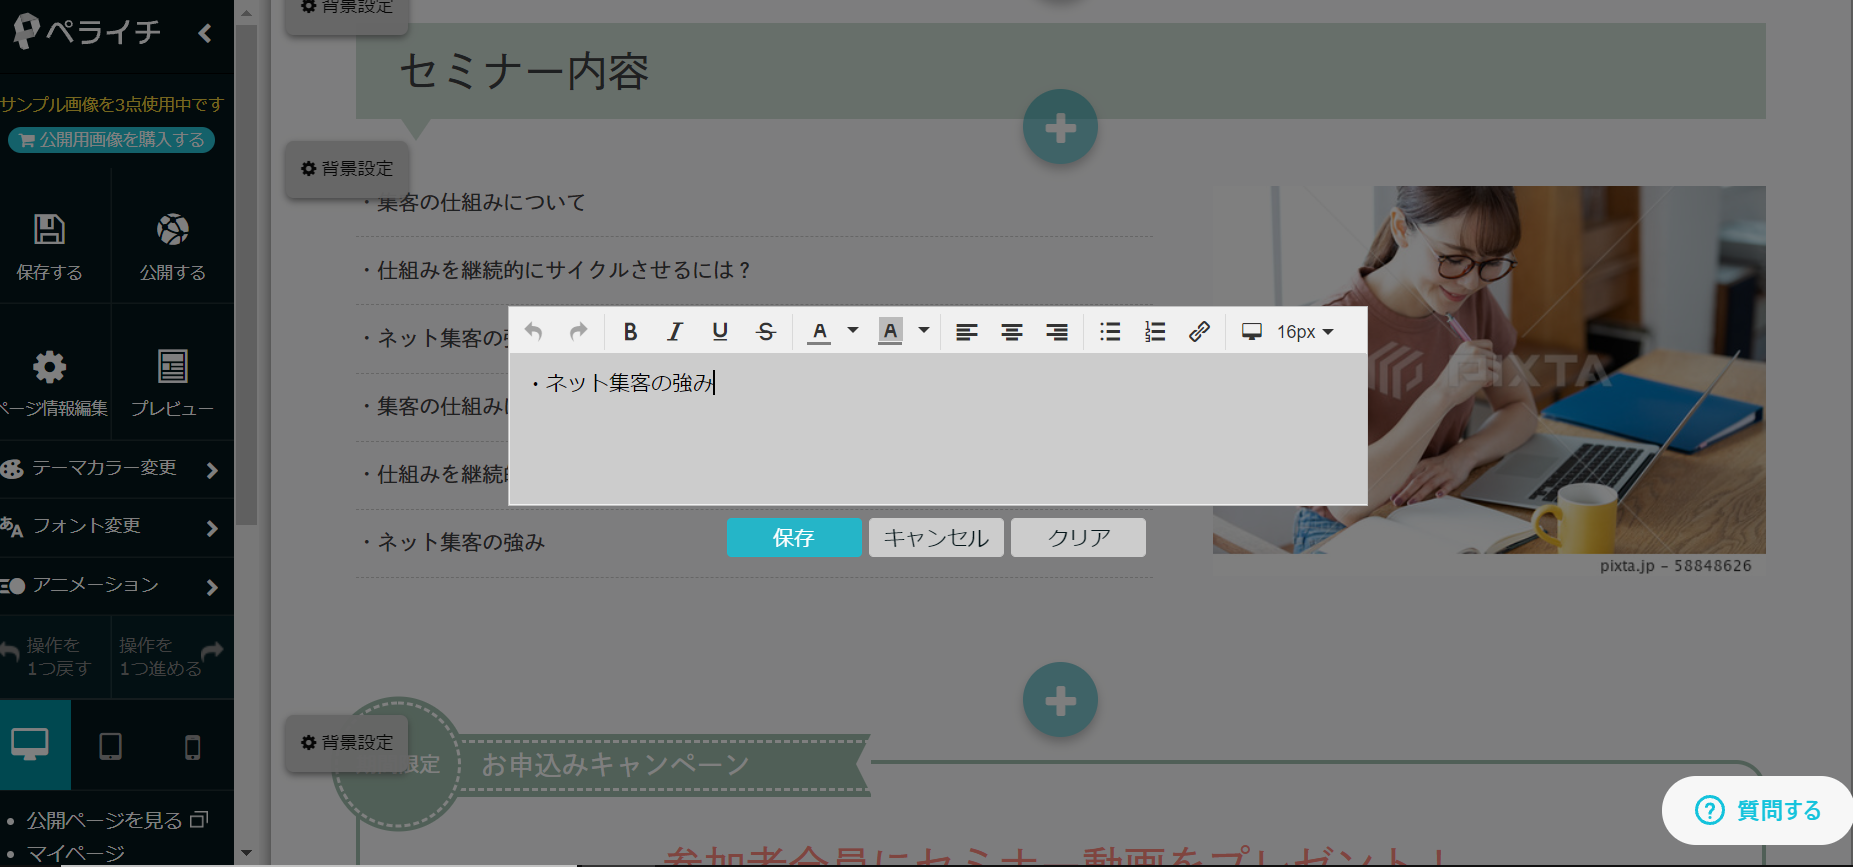The width and height of the screenshot is (1853, 867).
Task: Collapse the sidebar with the left chevron
Action: (x=205, y=33)
